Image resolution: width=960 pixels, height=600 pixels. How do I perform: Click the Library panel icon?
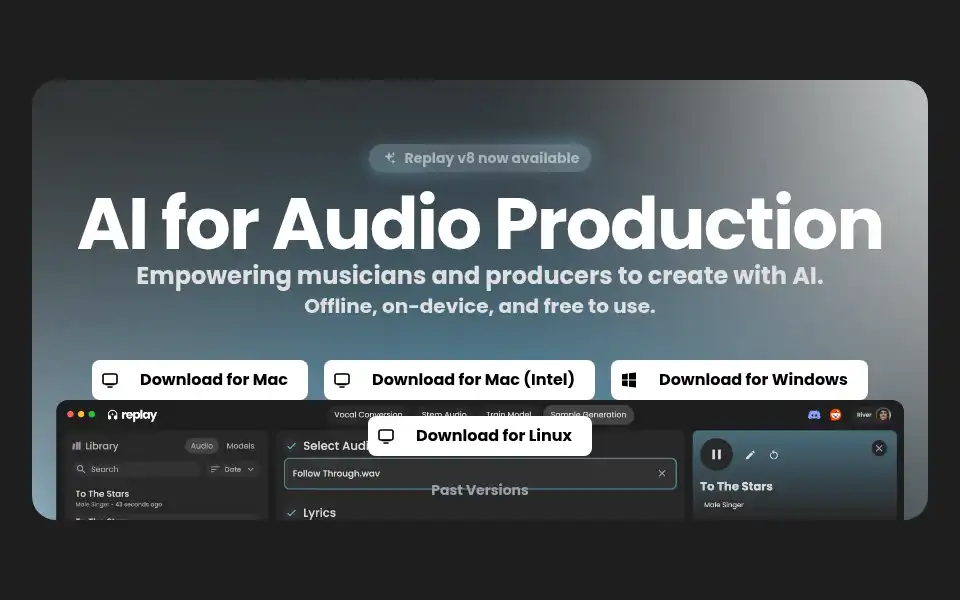click(77, 446)
